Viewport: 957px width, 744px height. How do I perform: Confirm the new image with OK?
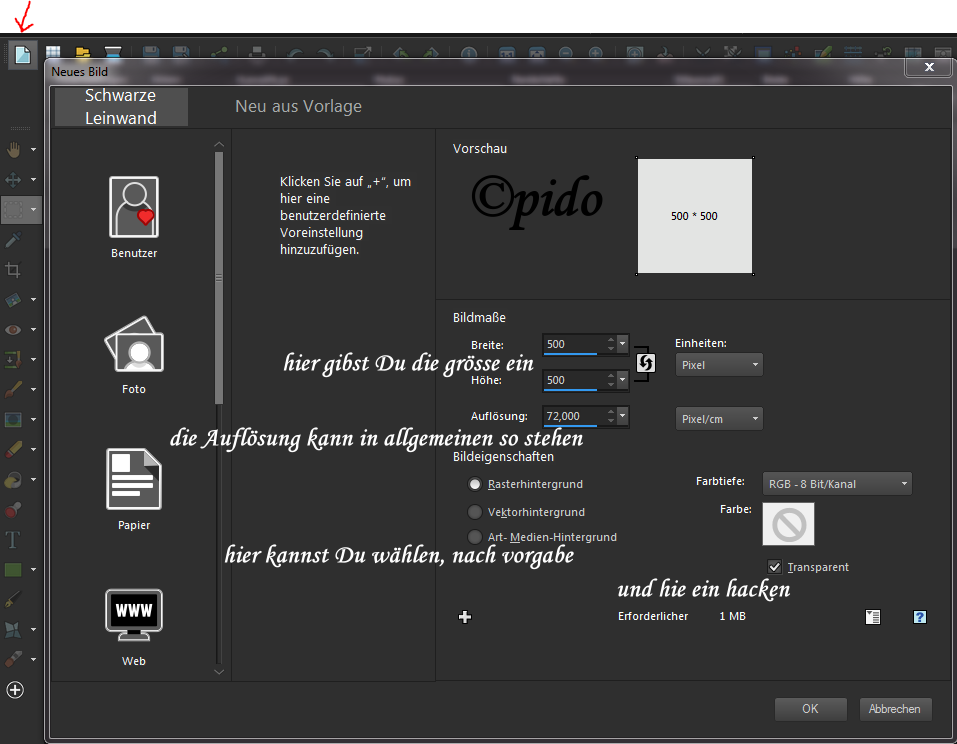[x=810, y=709]
